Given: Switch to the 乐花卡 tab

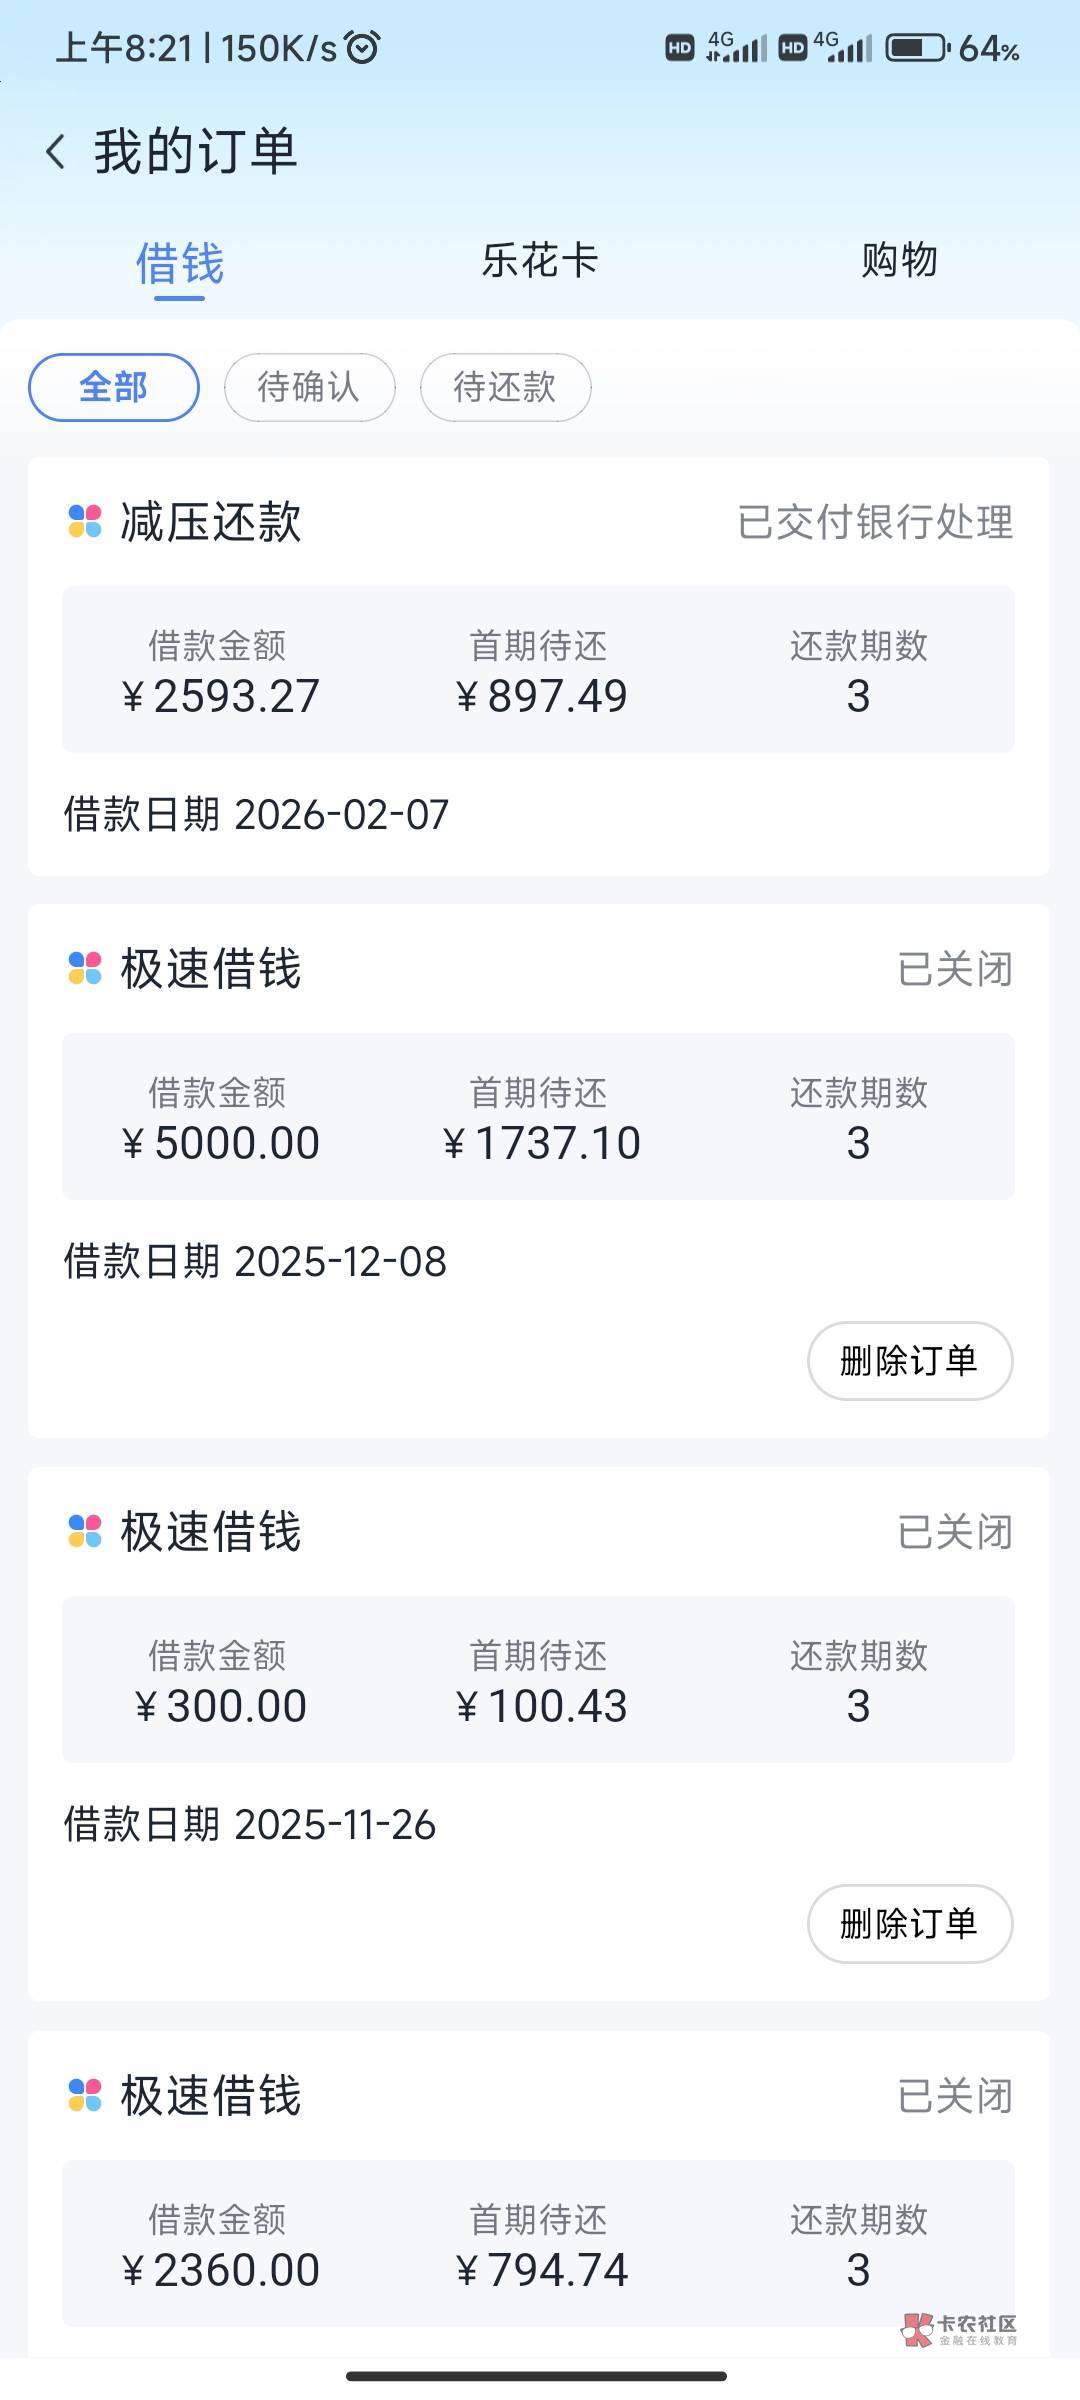Looking at the screenshot, I should point(540,261).
